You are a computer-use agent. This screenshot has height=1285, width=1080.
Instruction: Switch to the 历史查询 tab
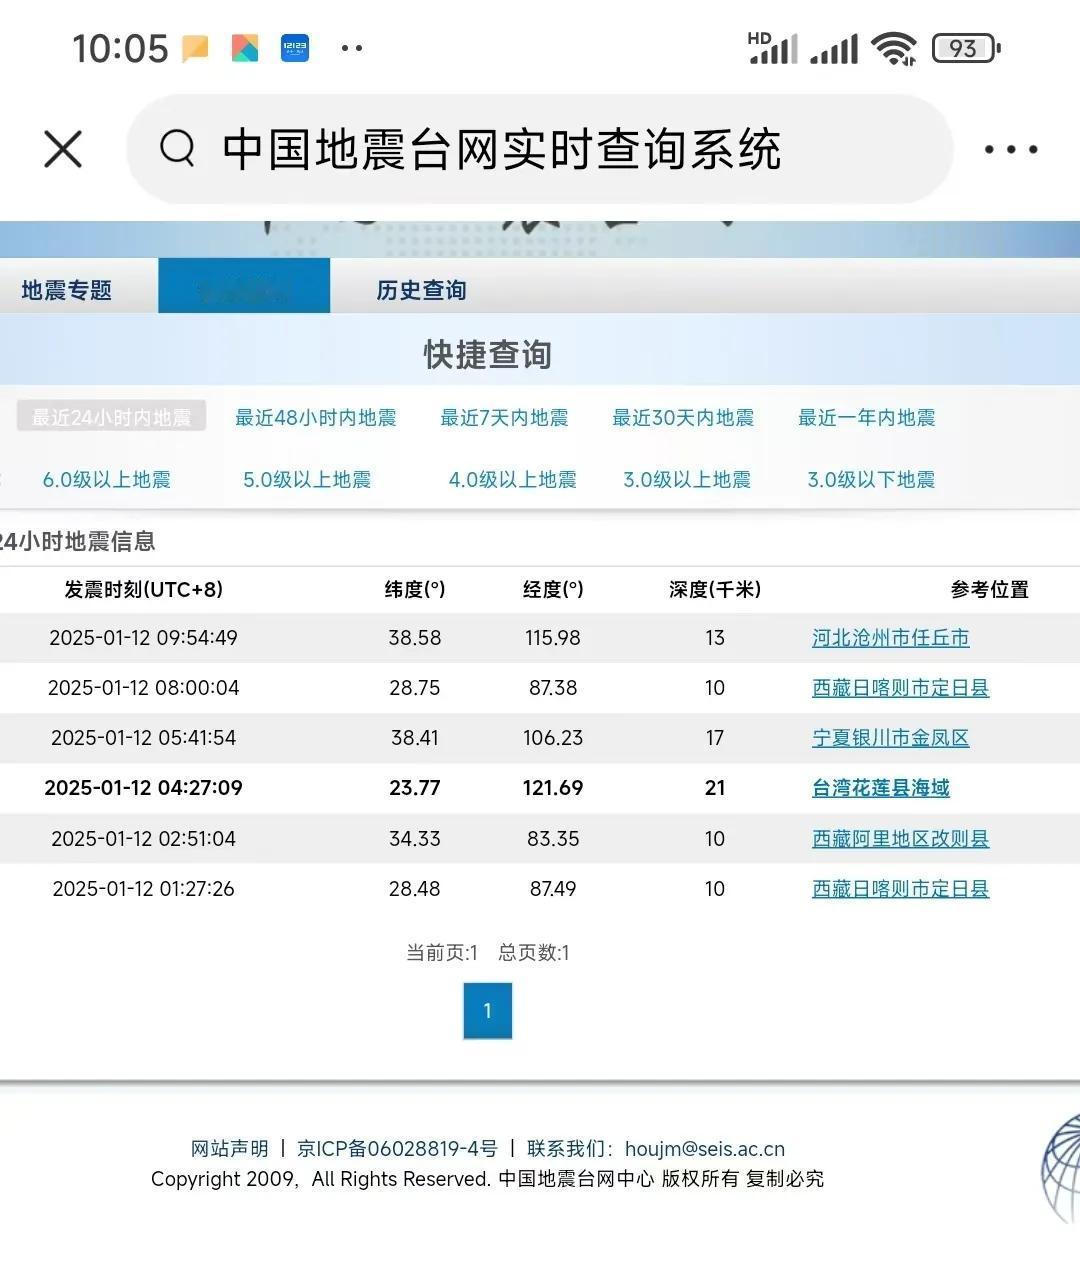coord(421,290)
